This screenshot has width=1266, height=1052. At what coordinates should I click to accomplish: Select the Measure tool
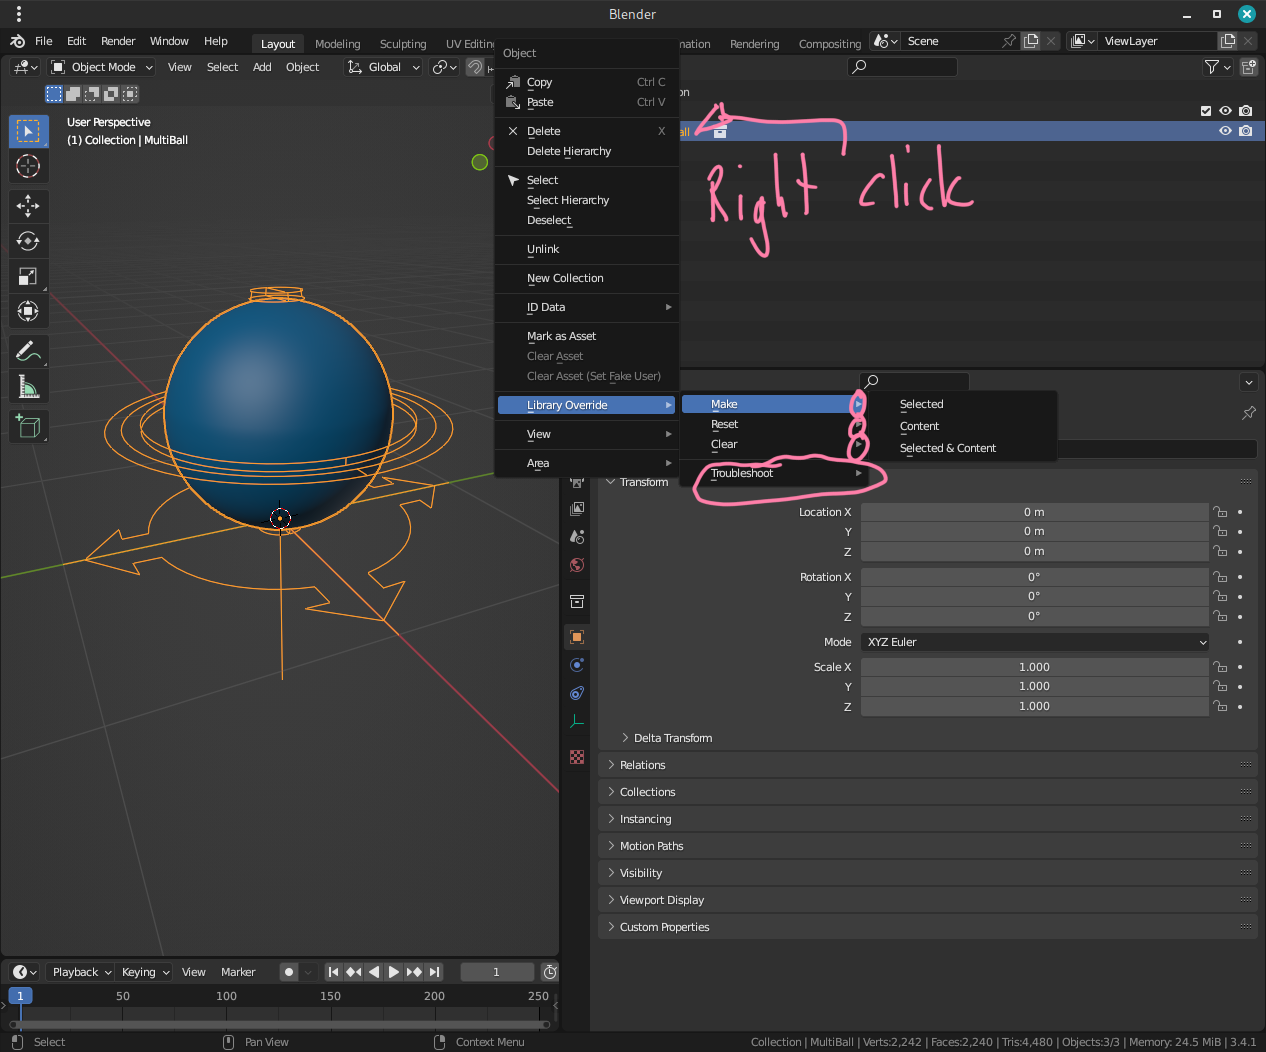28,386
